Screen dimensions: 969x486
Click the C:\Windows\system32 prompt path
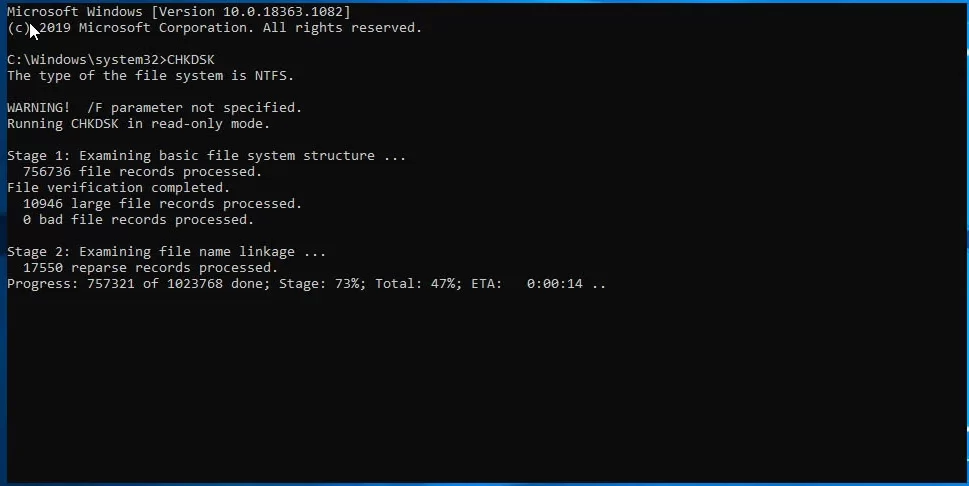(x=83, y=59)
